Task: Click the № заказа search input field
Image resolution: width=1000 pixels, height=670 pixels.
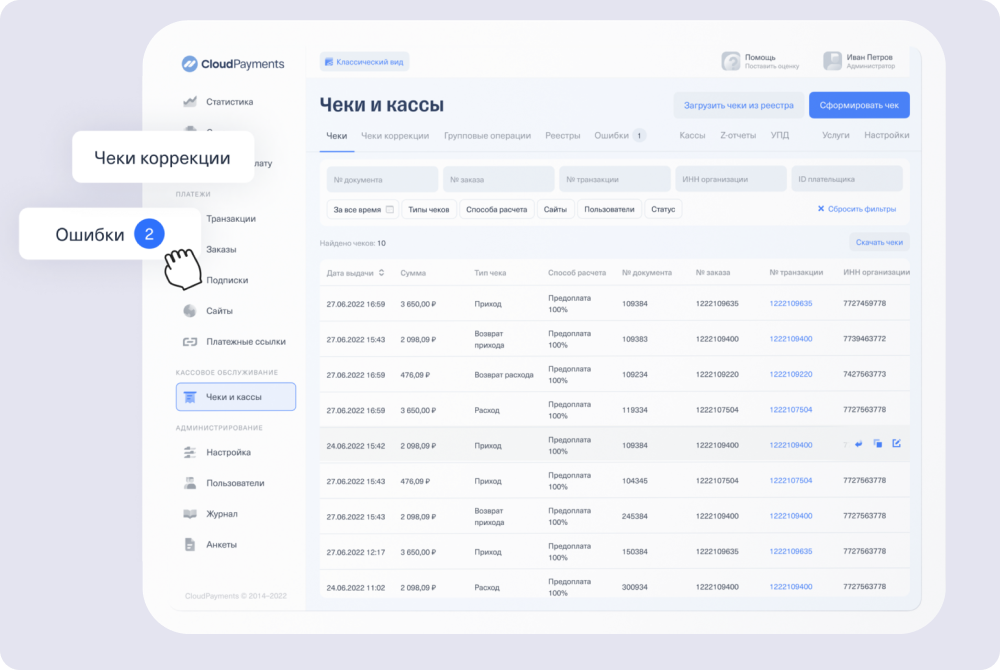Action: coord(497,178)
